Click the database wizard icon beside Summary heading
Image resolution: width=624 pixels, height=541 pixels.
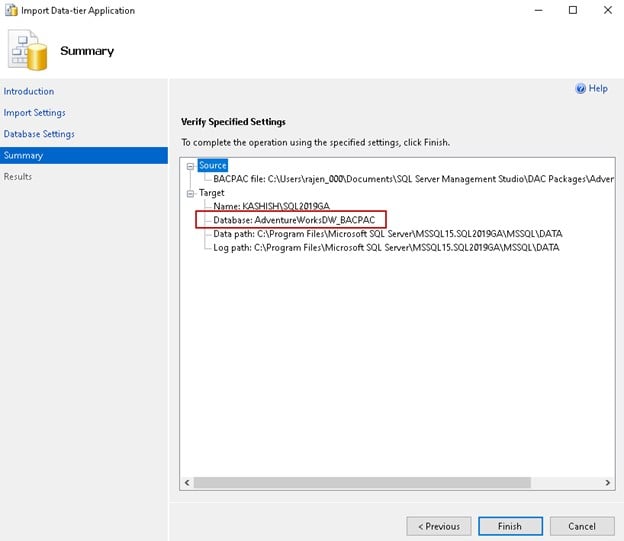click(29, 51)
